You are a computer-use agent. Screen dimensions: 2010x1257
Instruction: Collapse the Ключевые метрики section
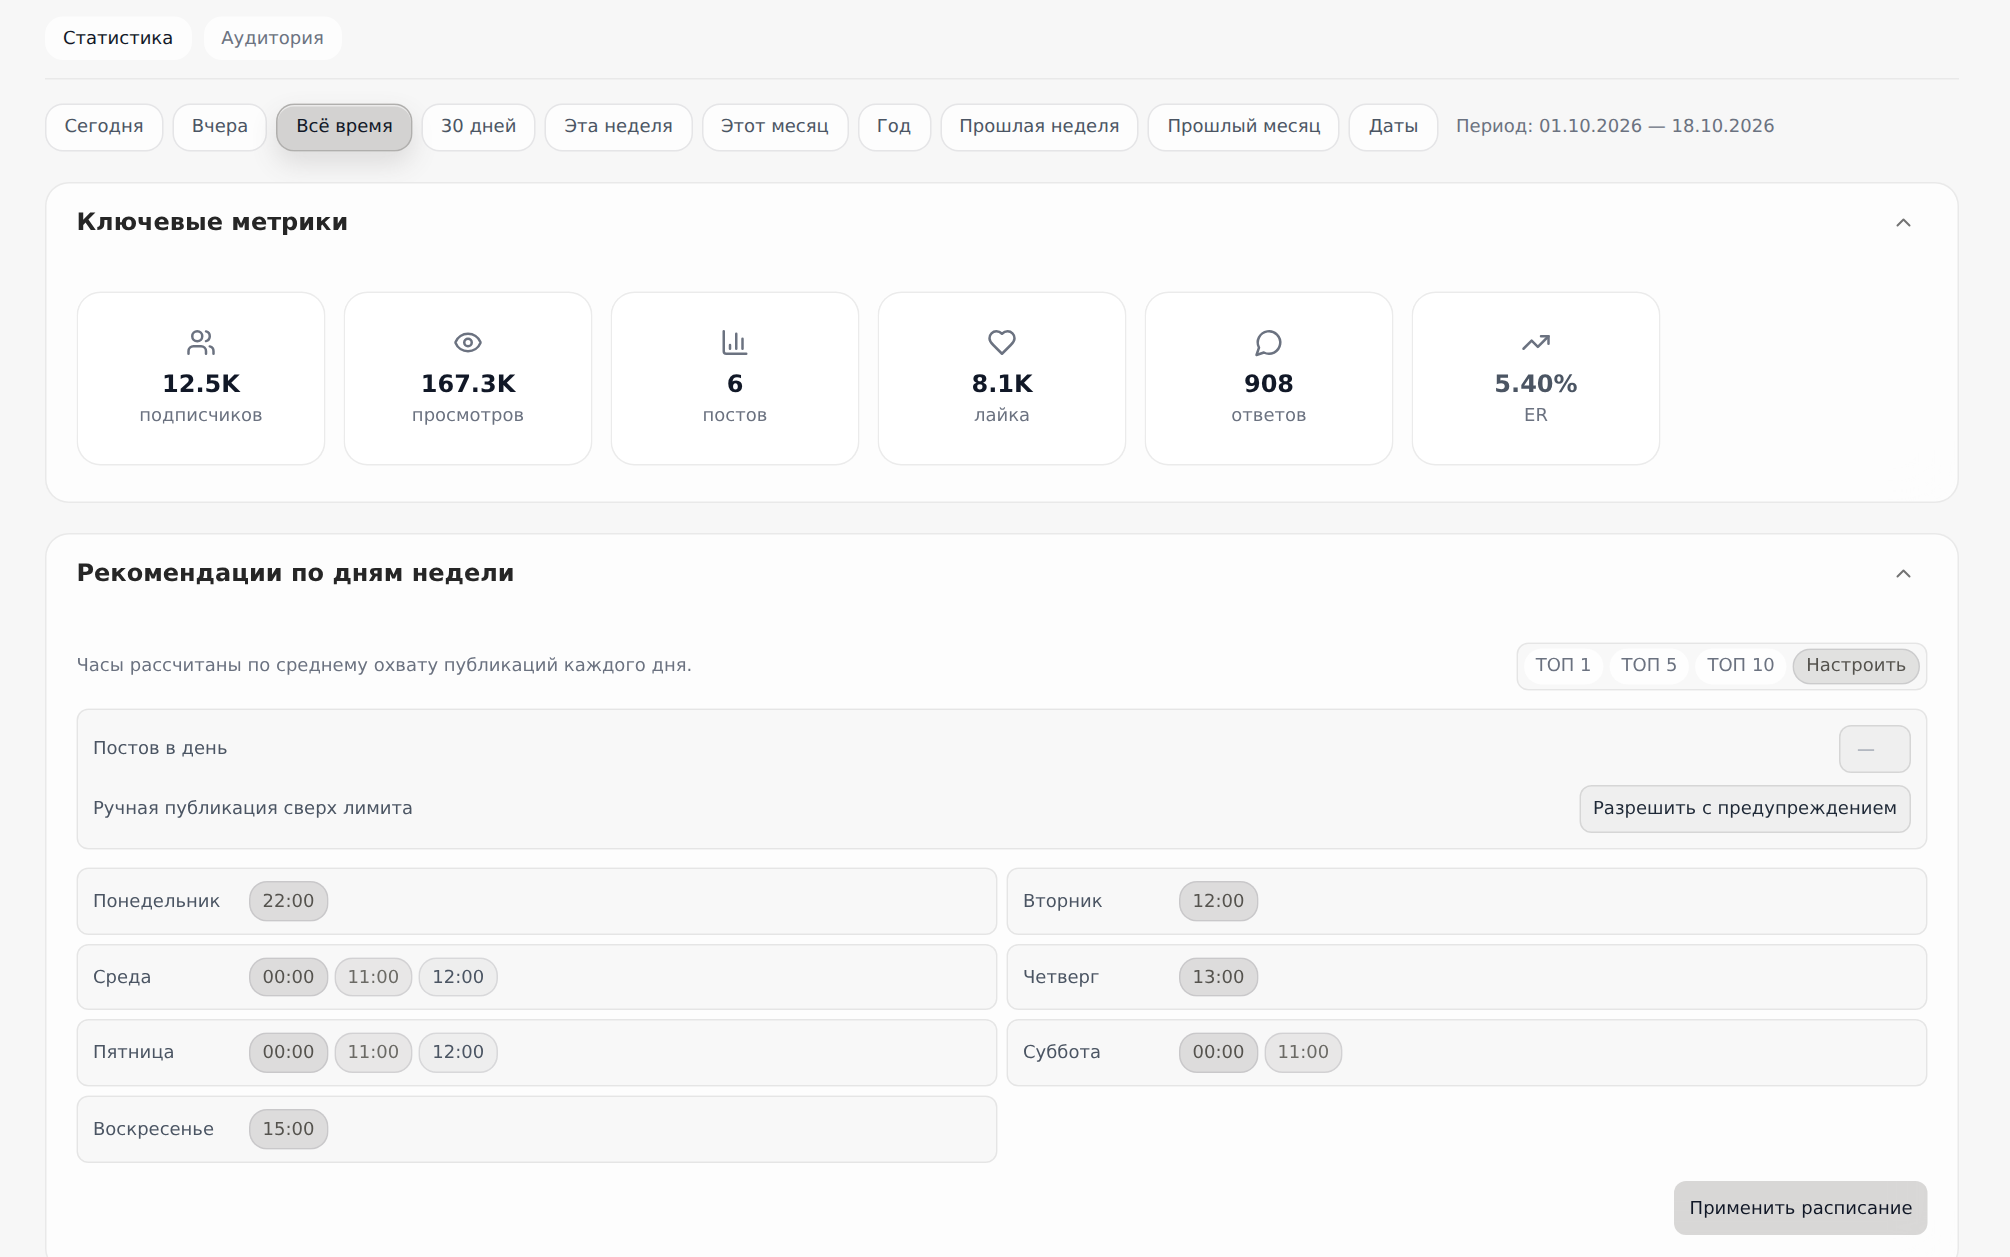tap(1903, 223)
